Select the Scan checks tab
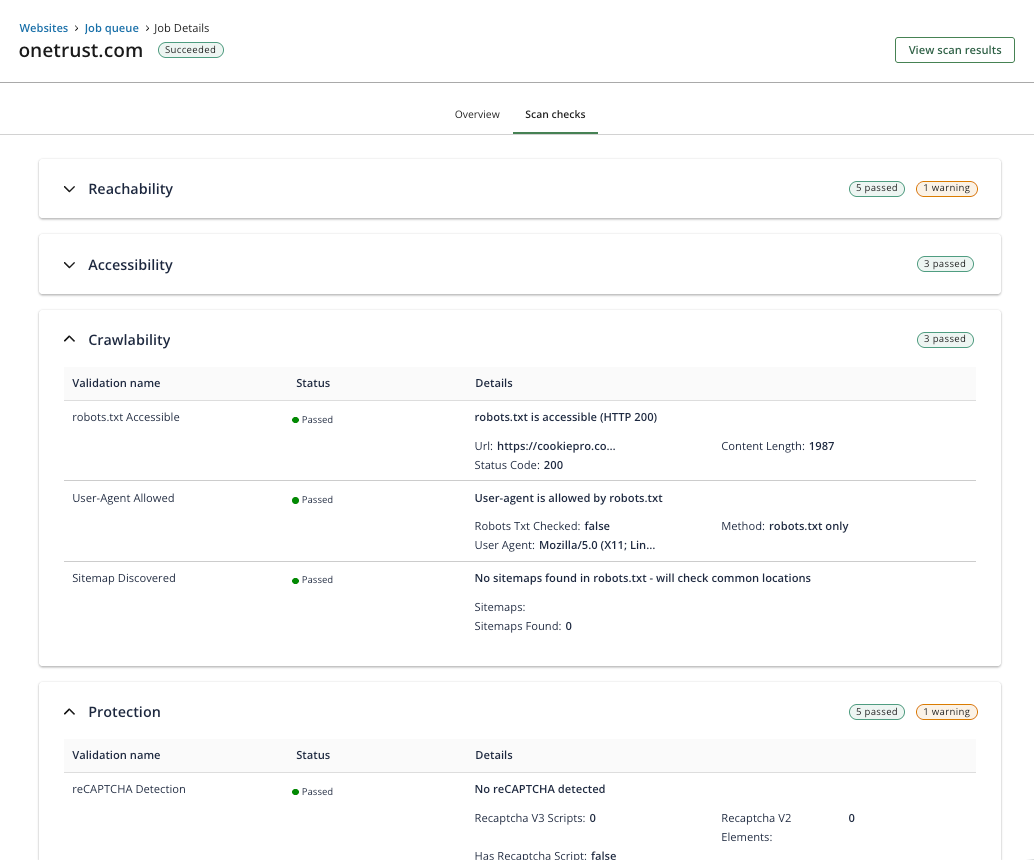Screen dimensions: 1034x860 tap(555, 114)
